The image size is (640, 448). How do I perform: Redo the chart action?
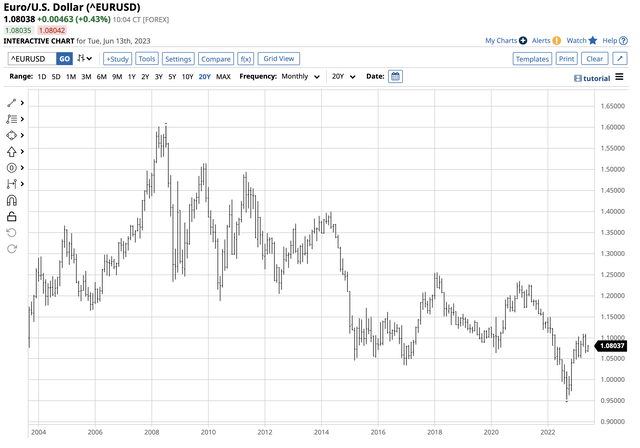coord(11,248)
